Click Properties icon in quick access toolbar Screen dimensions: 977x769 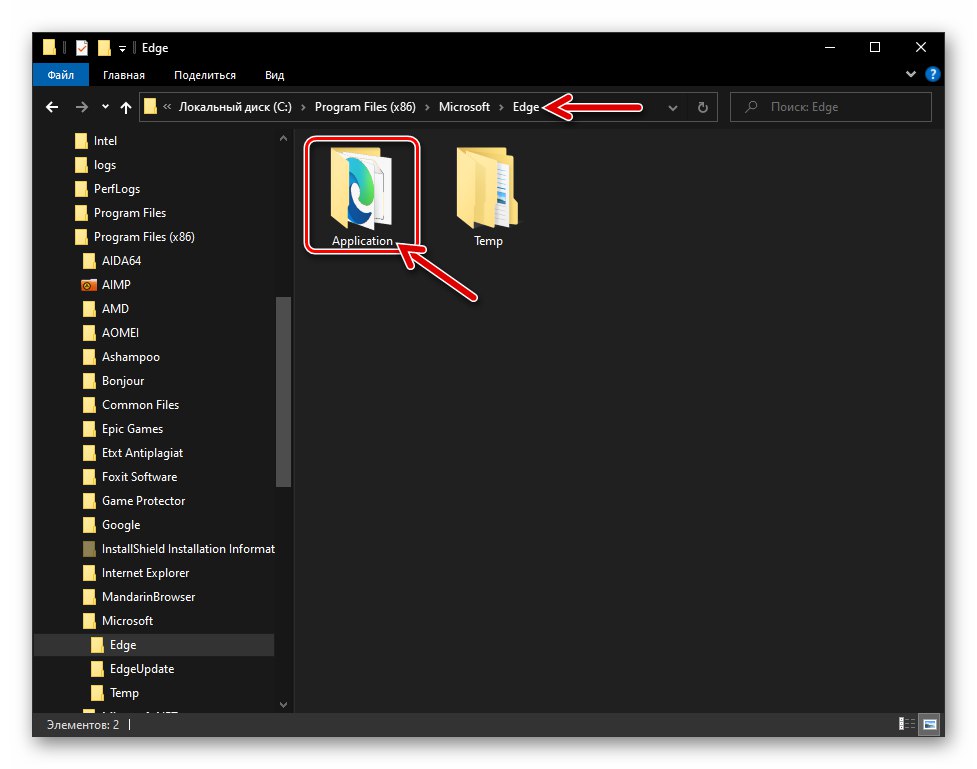[82, 47]
